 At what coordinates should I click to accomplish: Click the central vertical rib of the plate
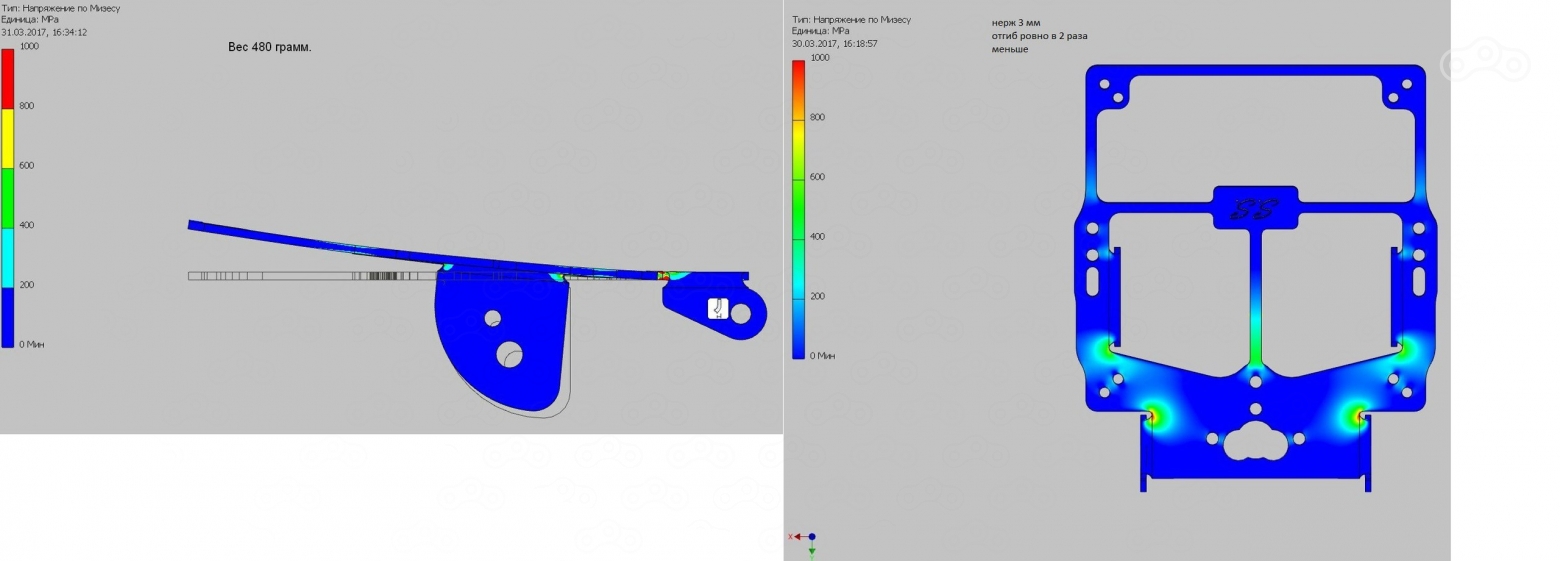coord(1256,300)
